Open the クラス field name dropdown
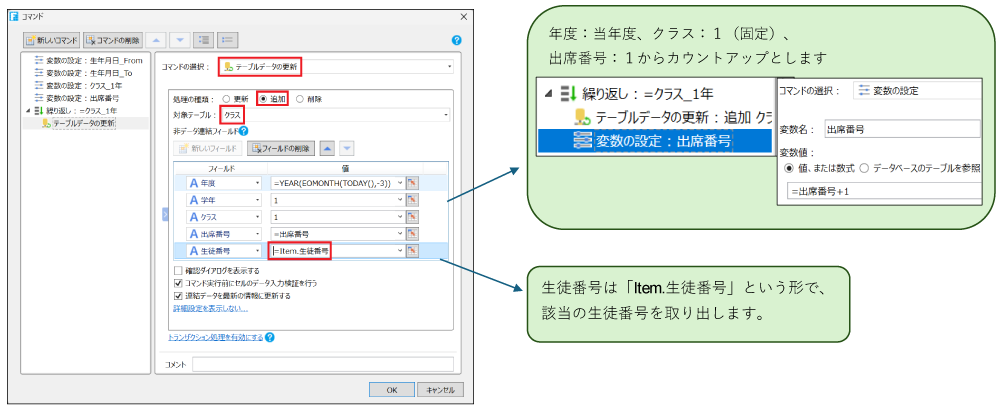 [258, 217]
